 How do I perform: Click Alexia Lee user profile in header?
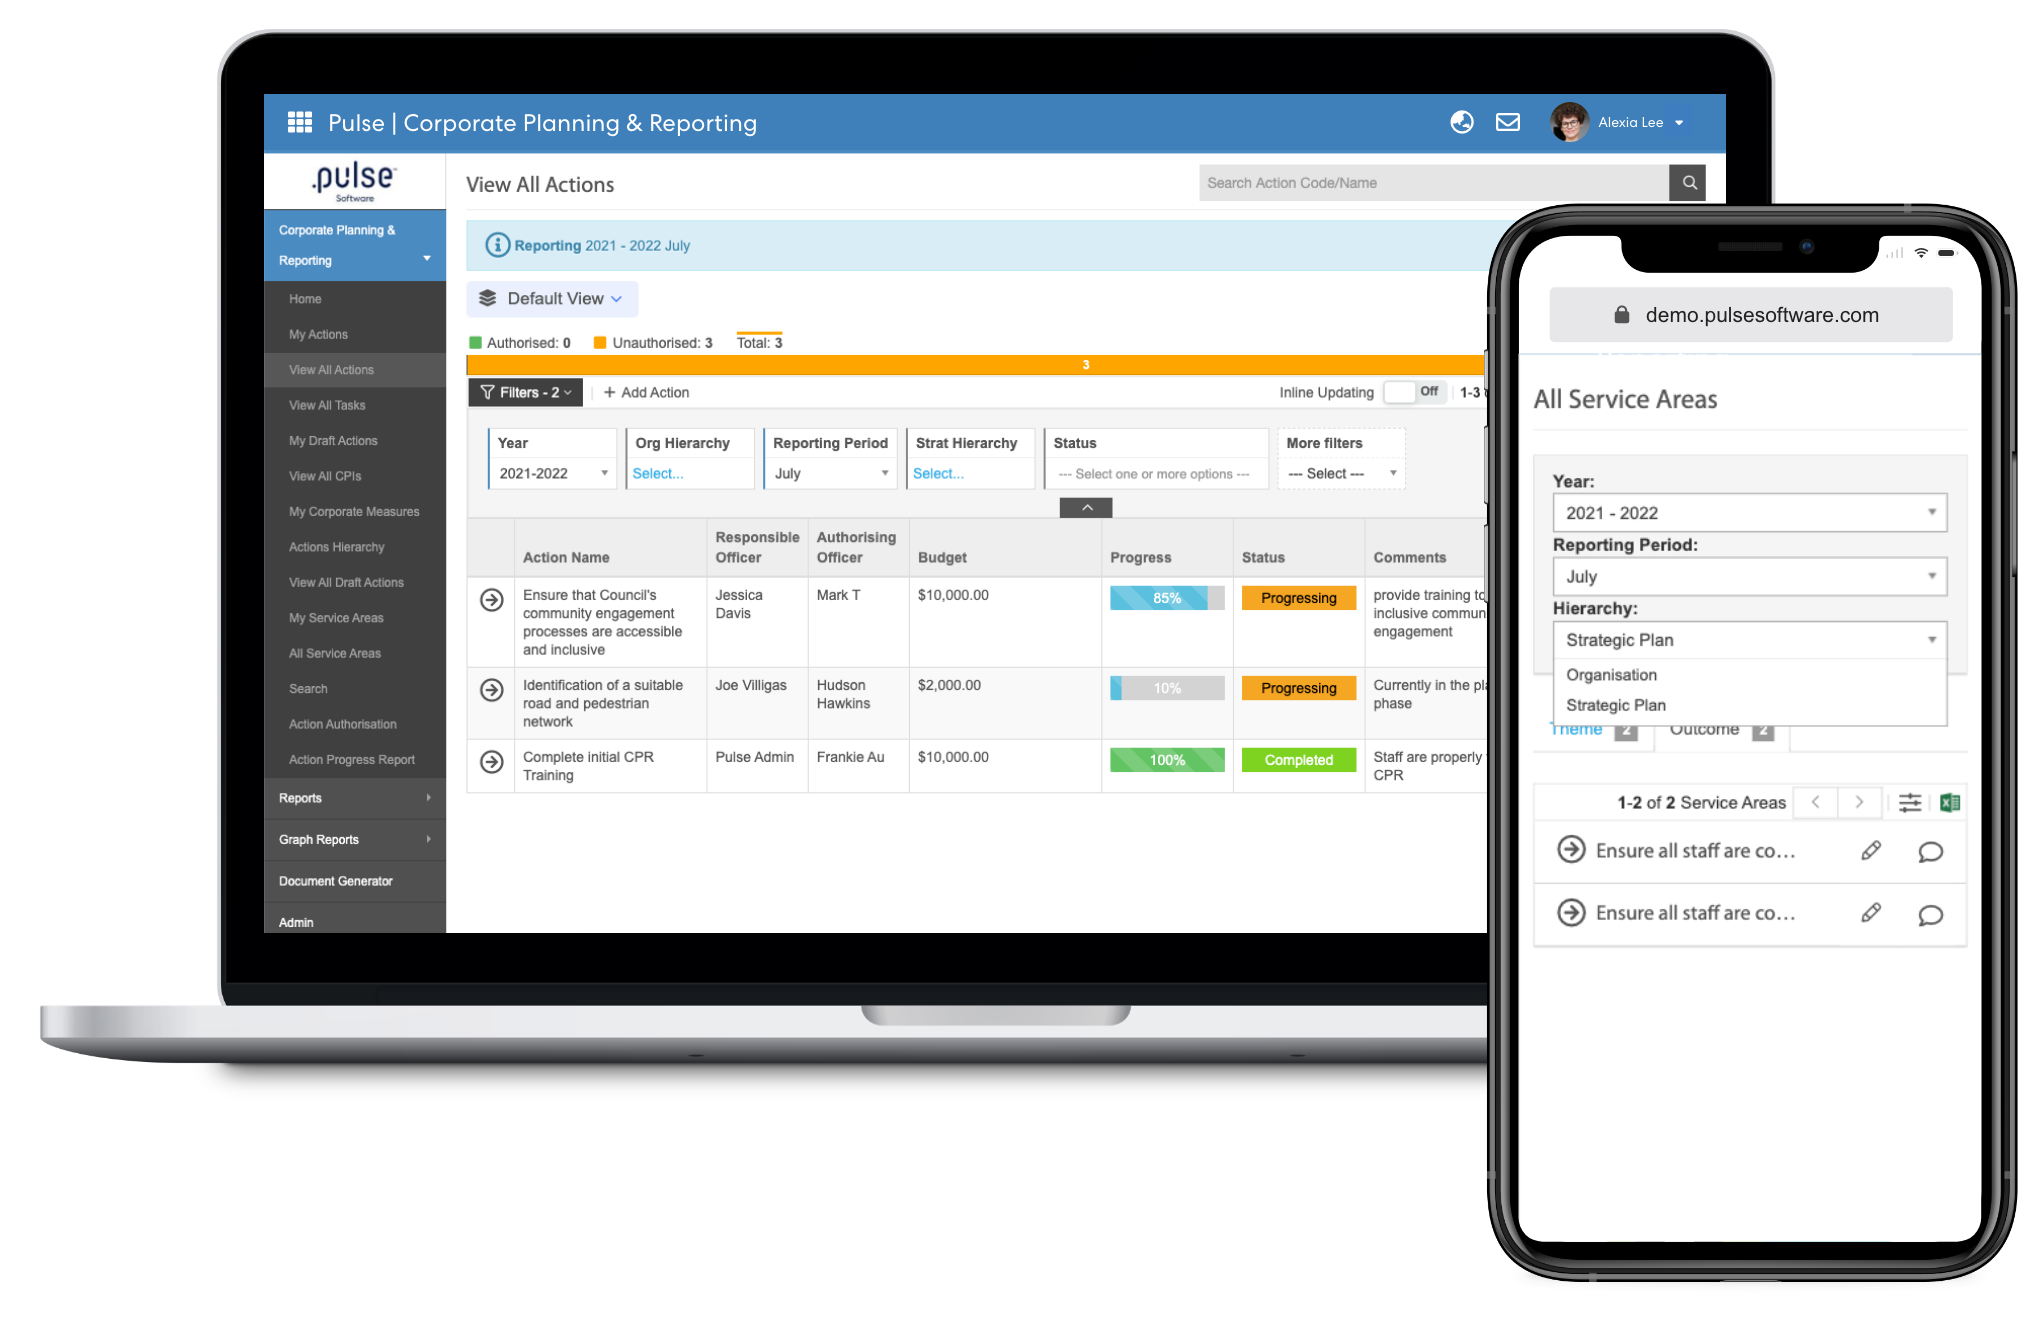pos(1621,124)
